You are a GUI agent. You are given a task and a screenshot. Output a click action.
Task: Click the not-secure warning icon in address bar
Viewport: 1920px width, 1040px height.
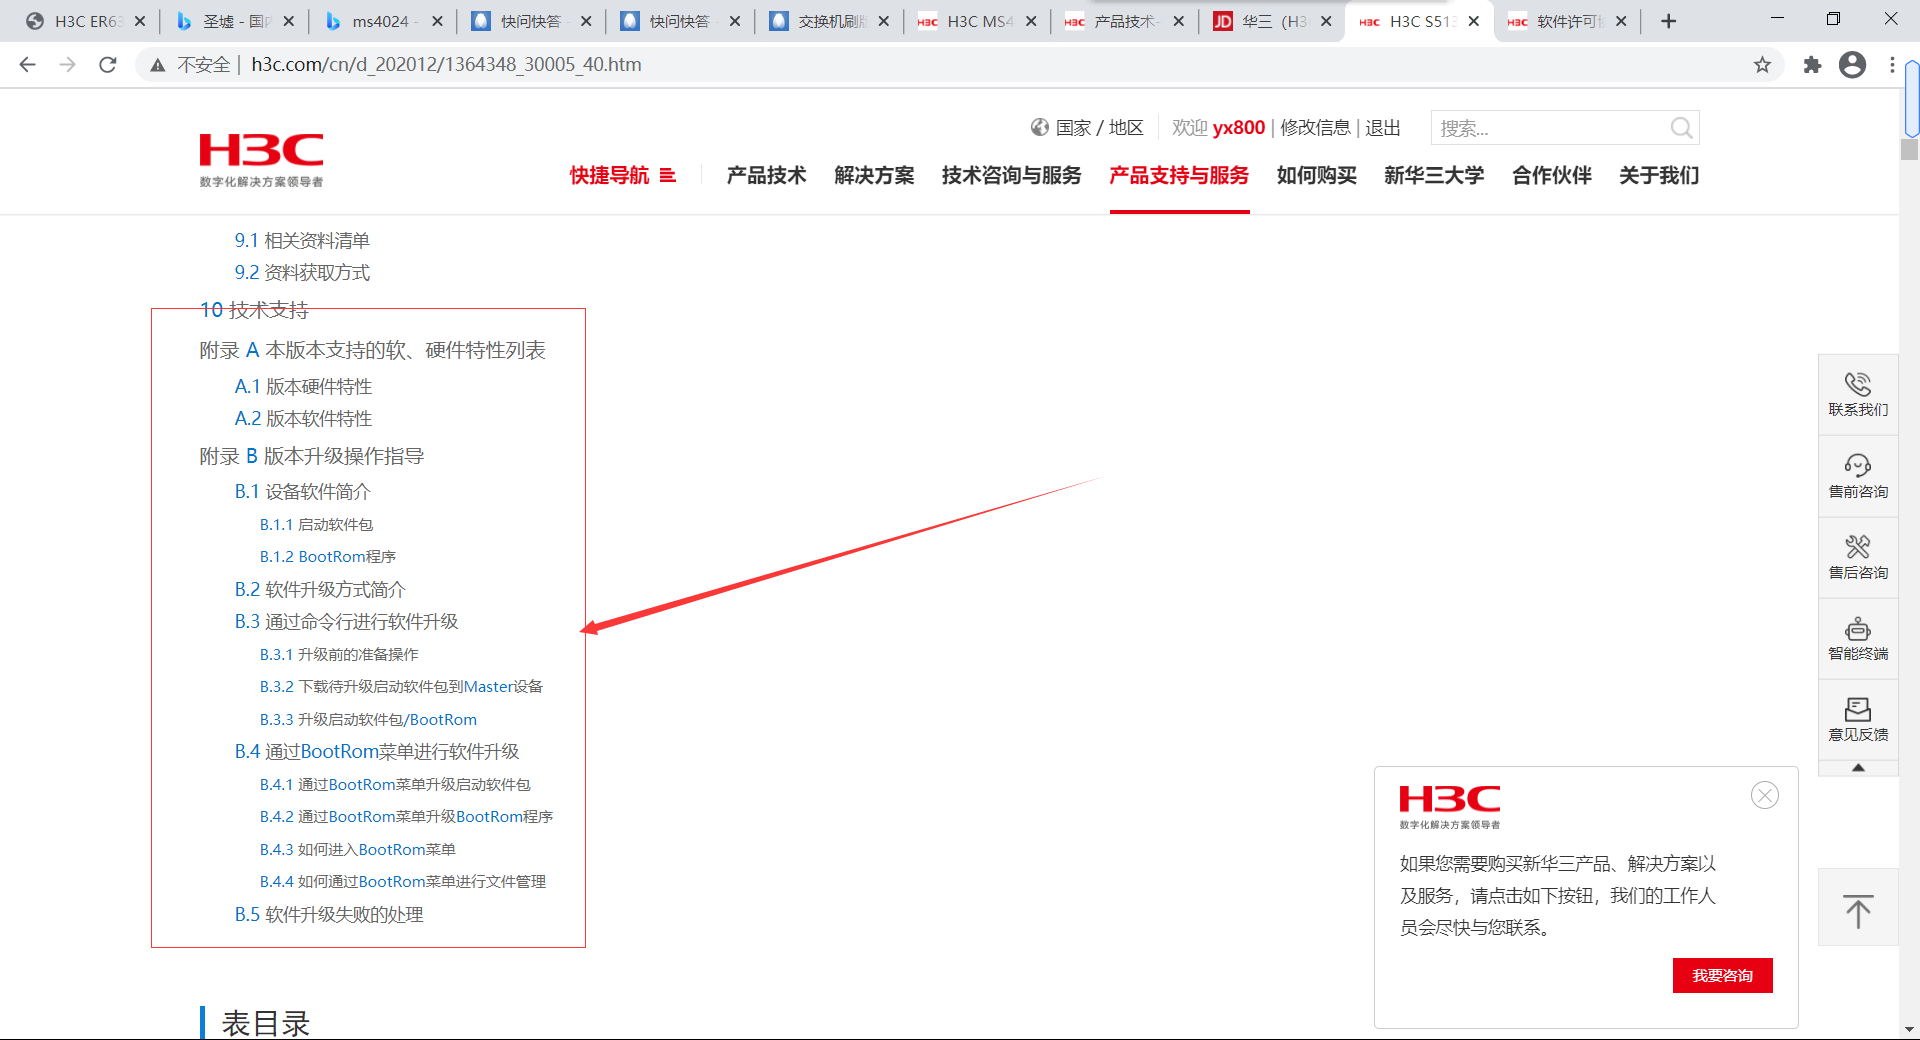tap(157, 65)
